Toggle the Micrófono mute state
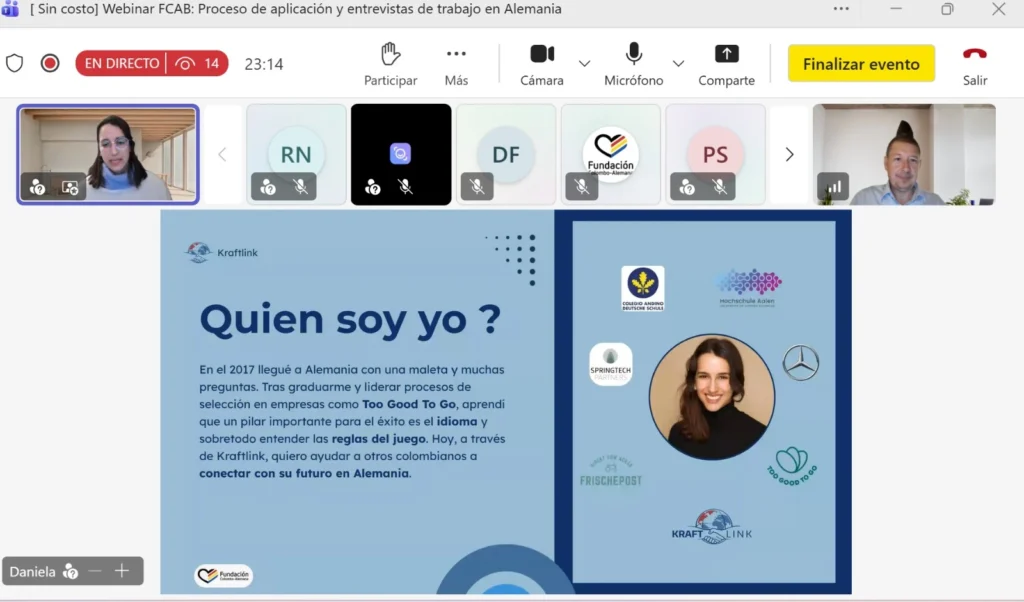This screenshot has width=1024, height=602. click(633, 63)
